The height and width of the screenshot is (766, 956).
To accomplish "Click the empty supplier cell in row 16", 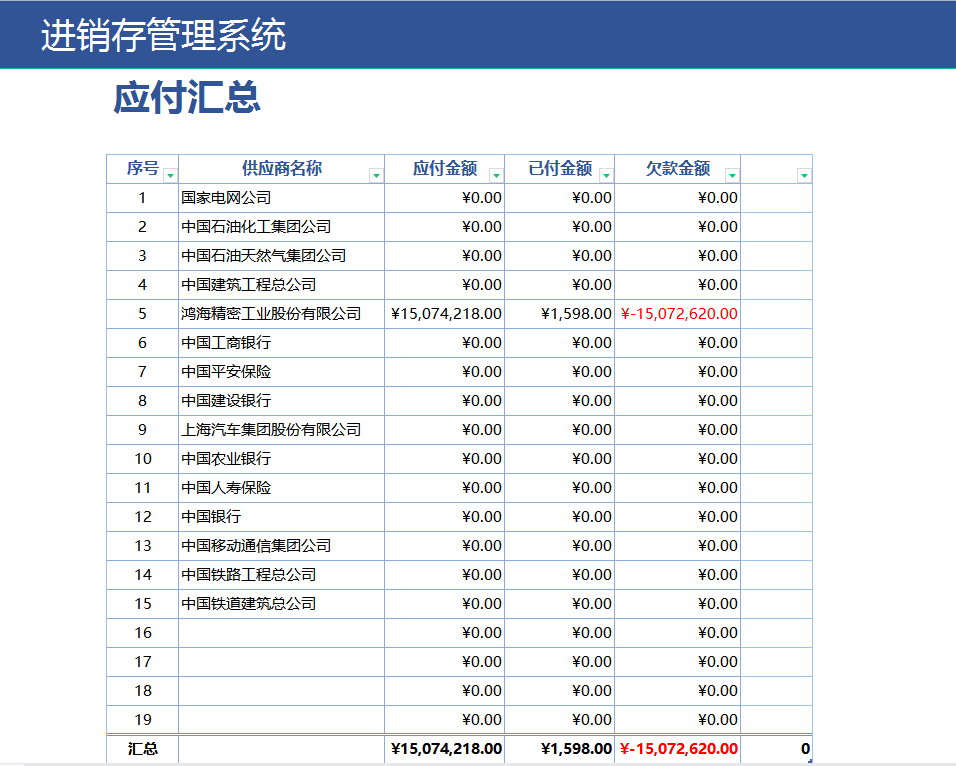I will click(x=282, y=632).
